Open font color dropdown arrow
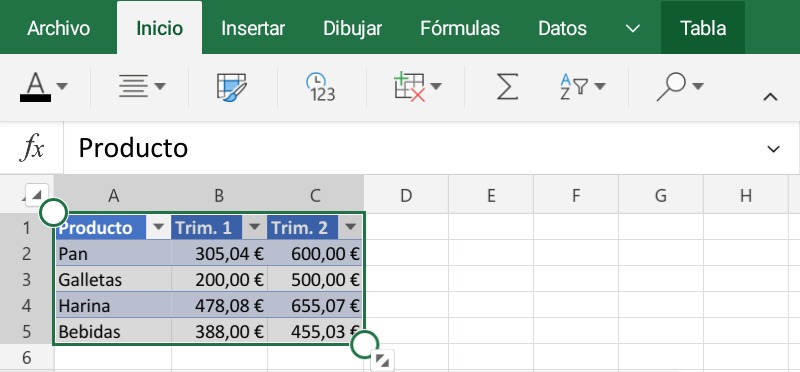 [x=62, y=86]
